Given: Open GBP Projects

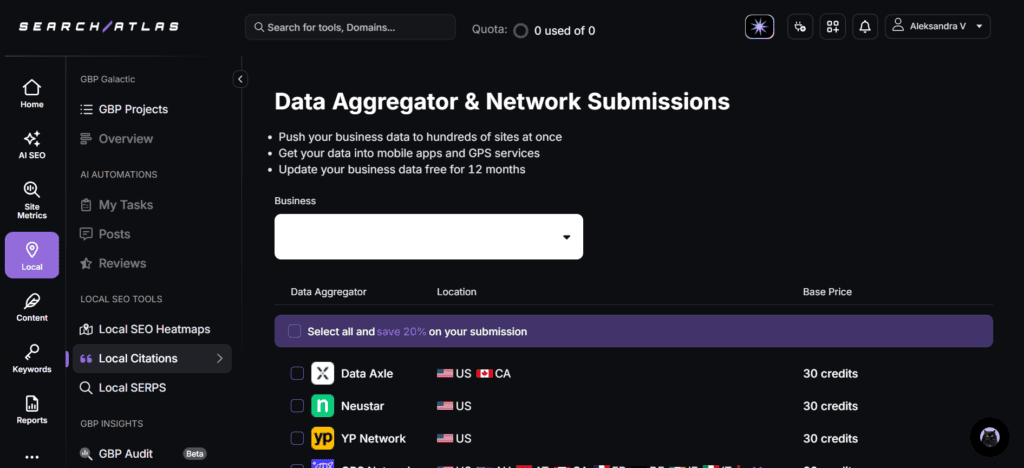Looking at the screenshot, I should [x=124, y=109].
